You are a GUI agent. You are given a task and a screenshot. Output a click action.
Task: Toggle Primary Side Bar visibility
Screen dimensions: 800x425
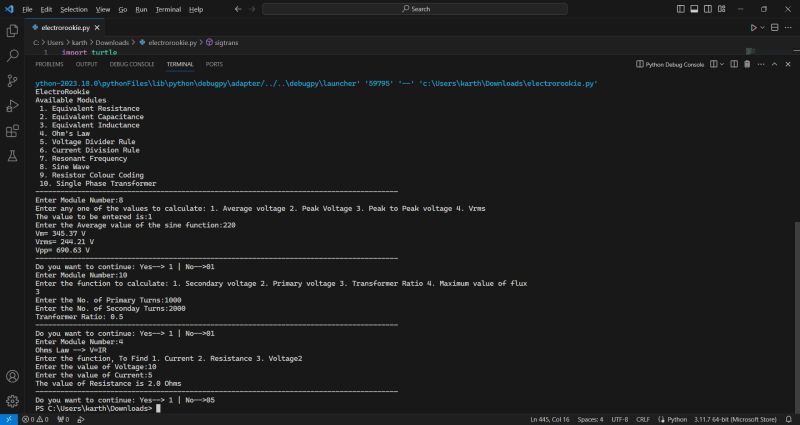click(x=681, y=9)
